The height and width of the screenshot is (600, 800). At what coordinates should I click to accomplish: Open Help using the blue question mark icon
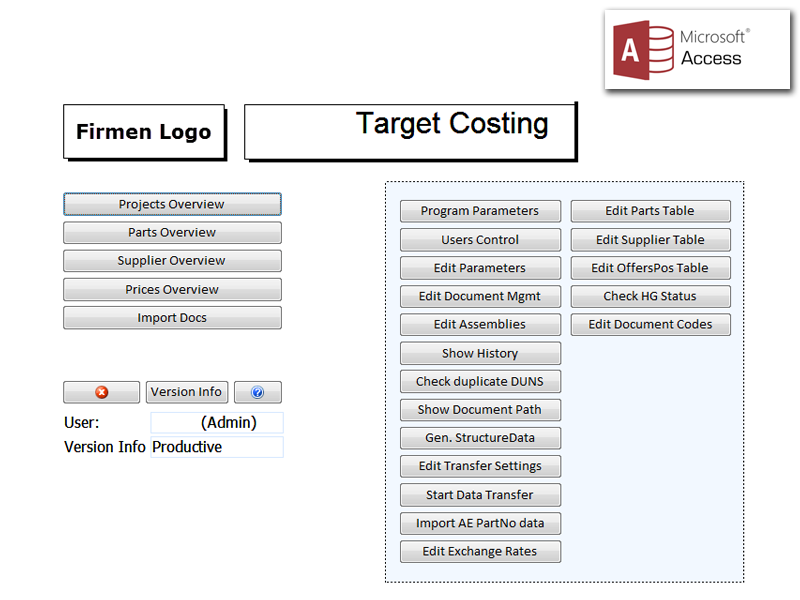click(x=257, y=392)
